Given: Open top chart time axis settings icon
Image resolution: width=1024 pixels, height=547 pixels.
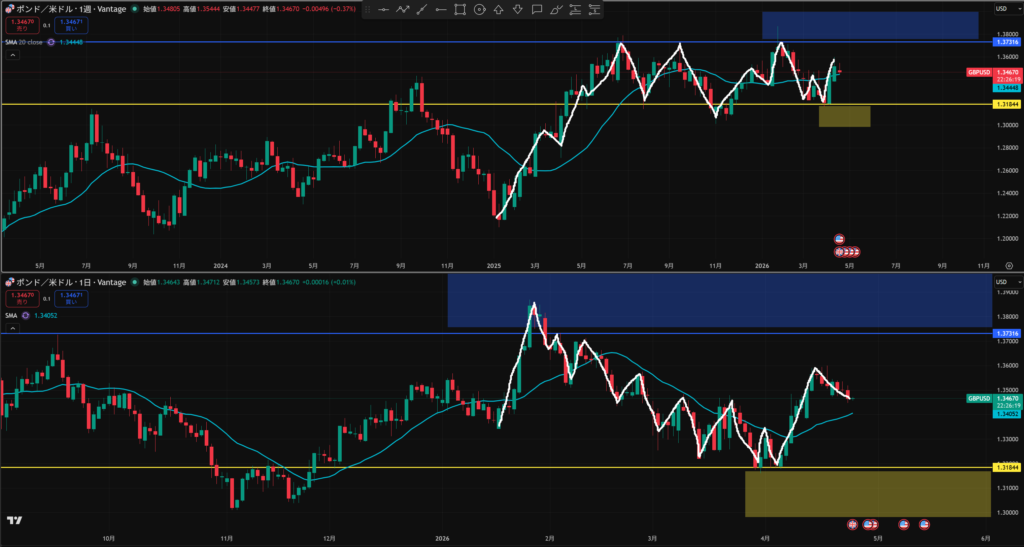Looking at the screenshot, I should (x=1008, y=266).
